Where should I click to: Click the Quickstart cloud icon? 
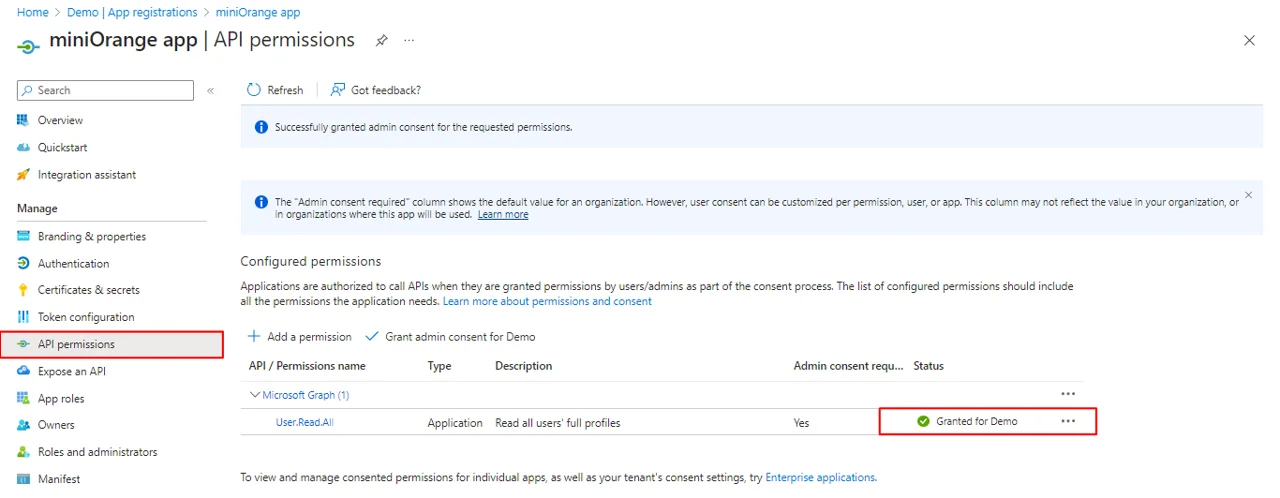point(24,147)
